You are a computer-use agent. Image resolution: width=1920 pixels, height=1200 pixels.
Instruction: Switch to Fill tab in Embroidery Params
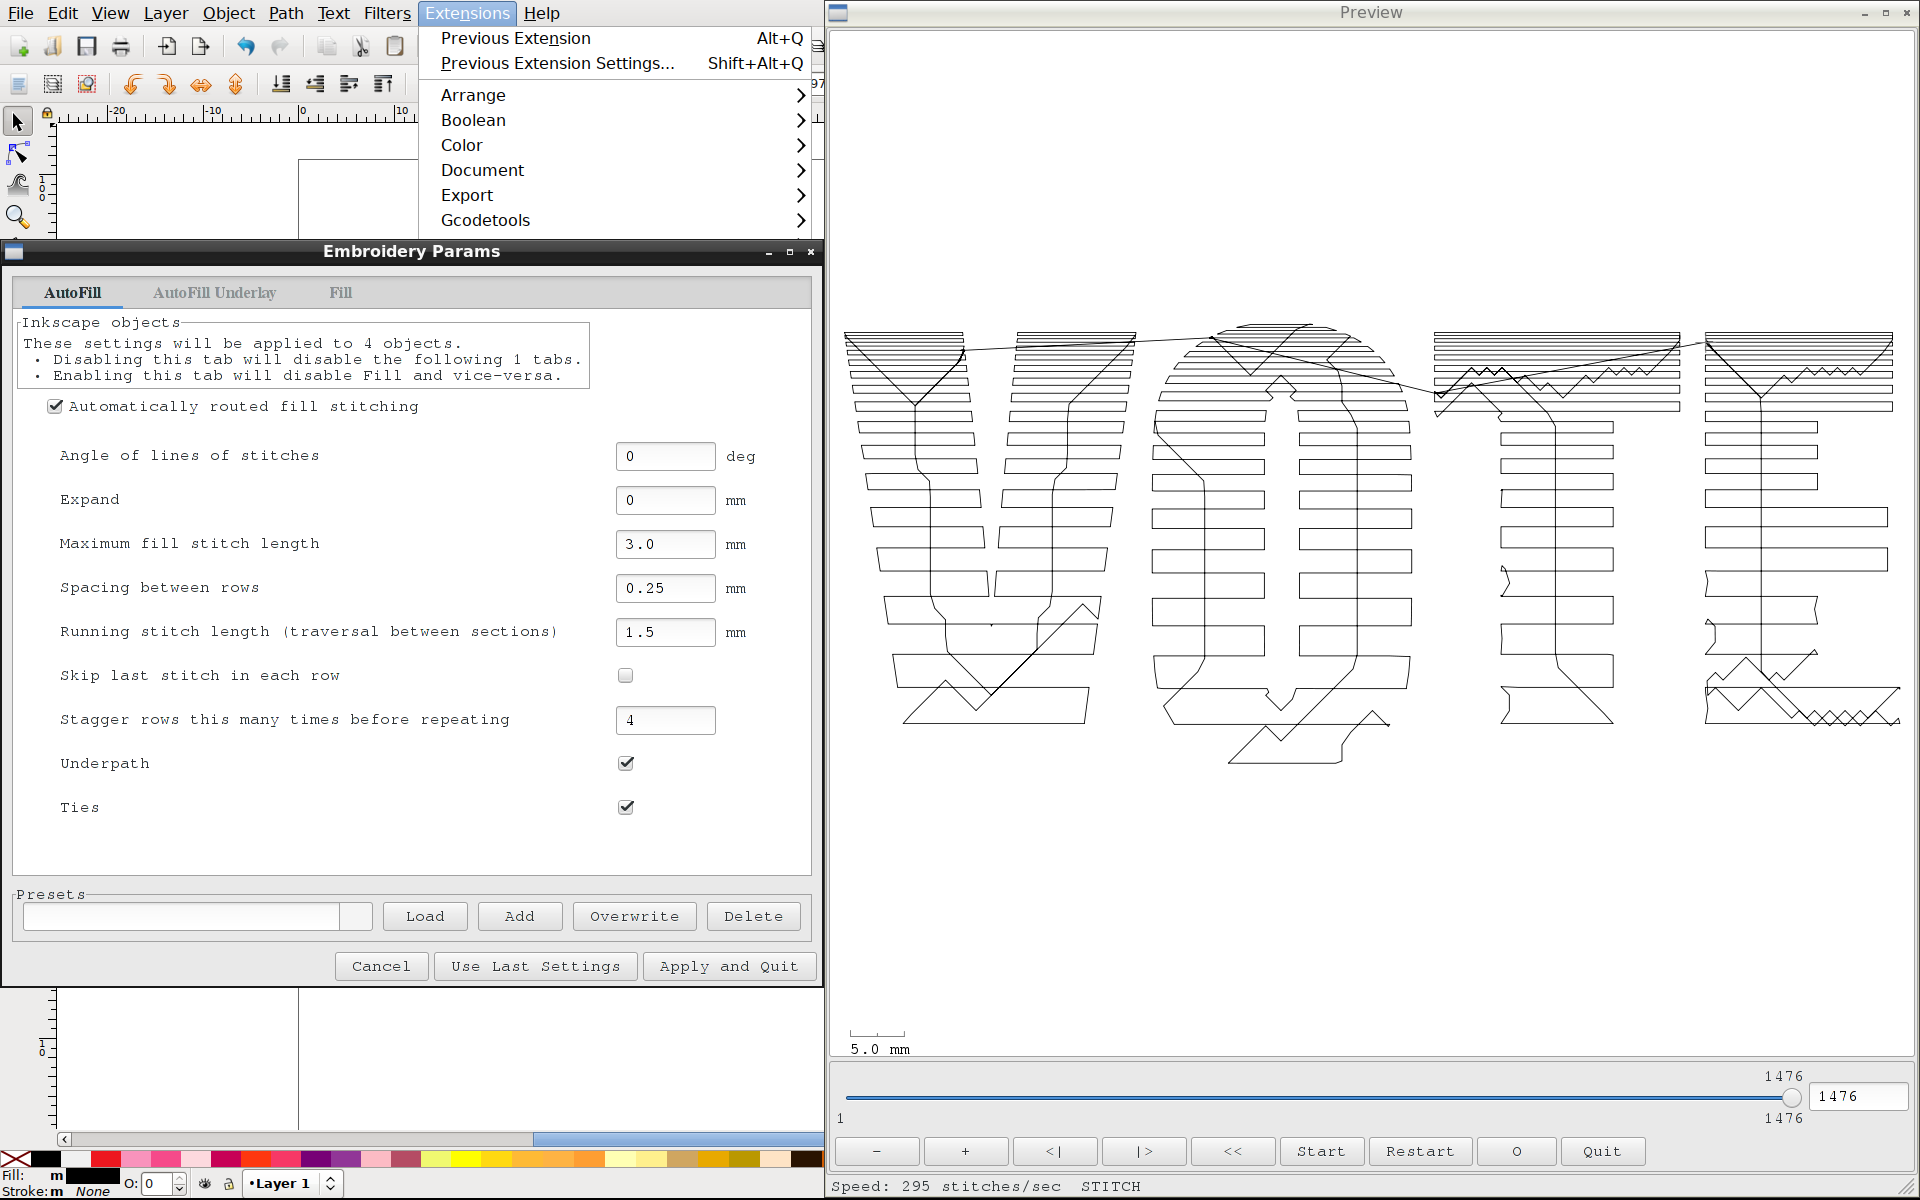tap(340, 292)
